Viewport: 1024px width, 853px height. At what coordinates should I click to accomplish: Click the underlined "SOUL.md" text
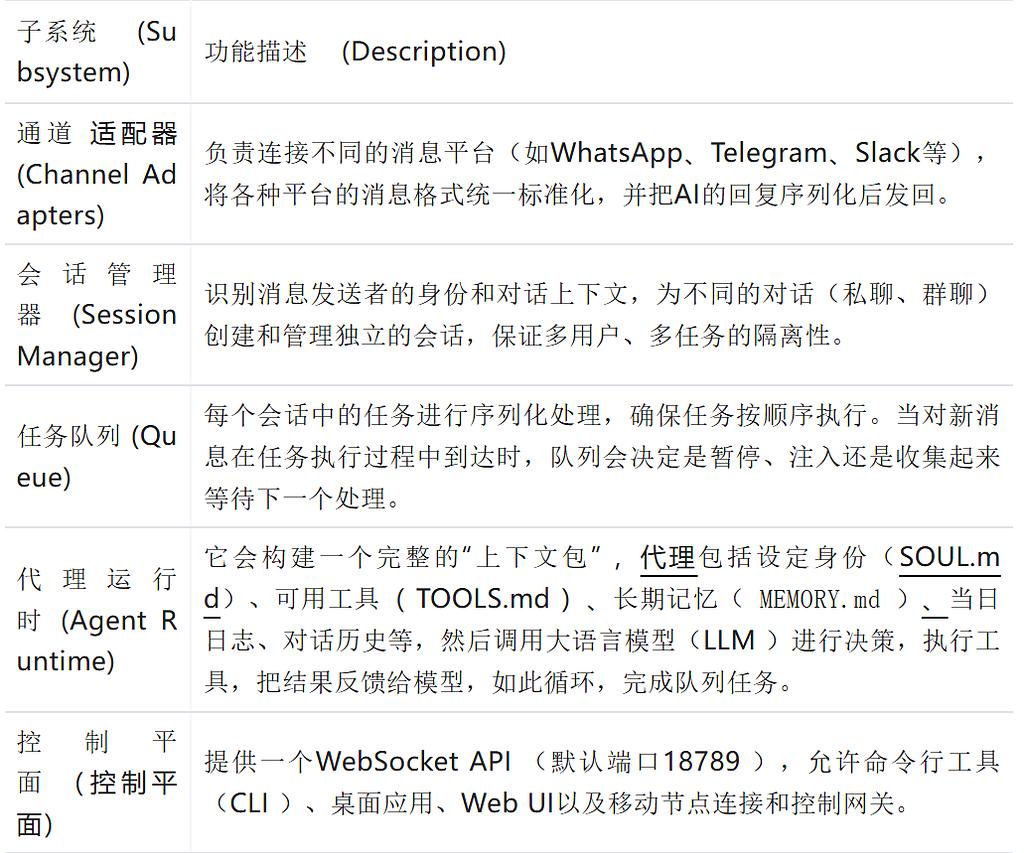tap(949, 558)
